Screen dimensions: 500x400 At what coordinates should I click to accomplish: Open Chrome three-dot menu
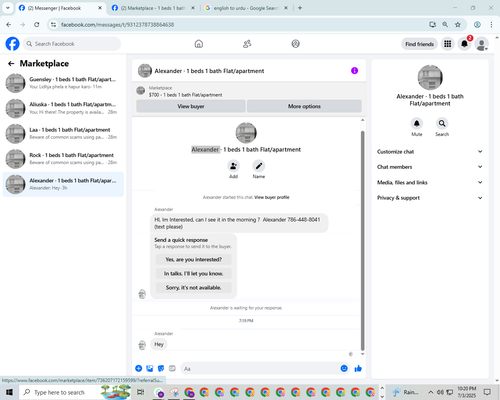(491, 24)
